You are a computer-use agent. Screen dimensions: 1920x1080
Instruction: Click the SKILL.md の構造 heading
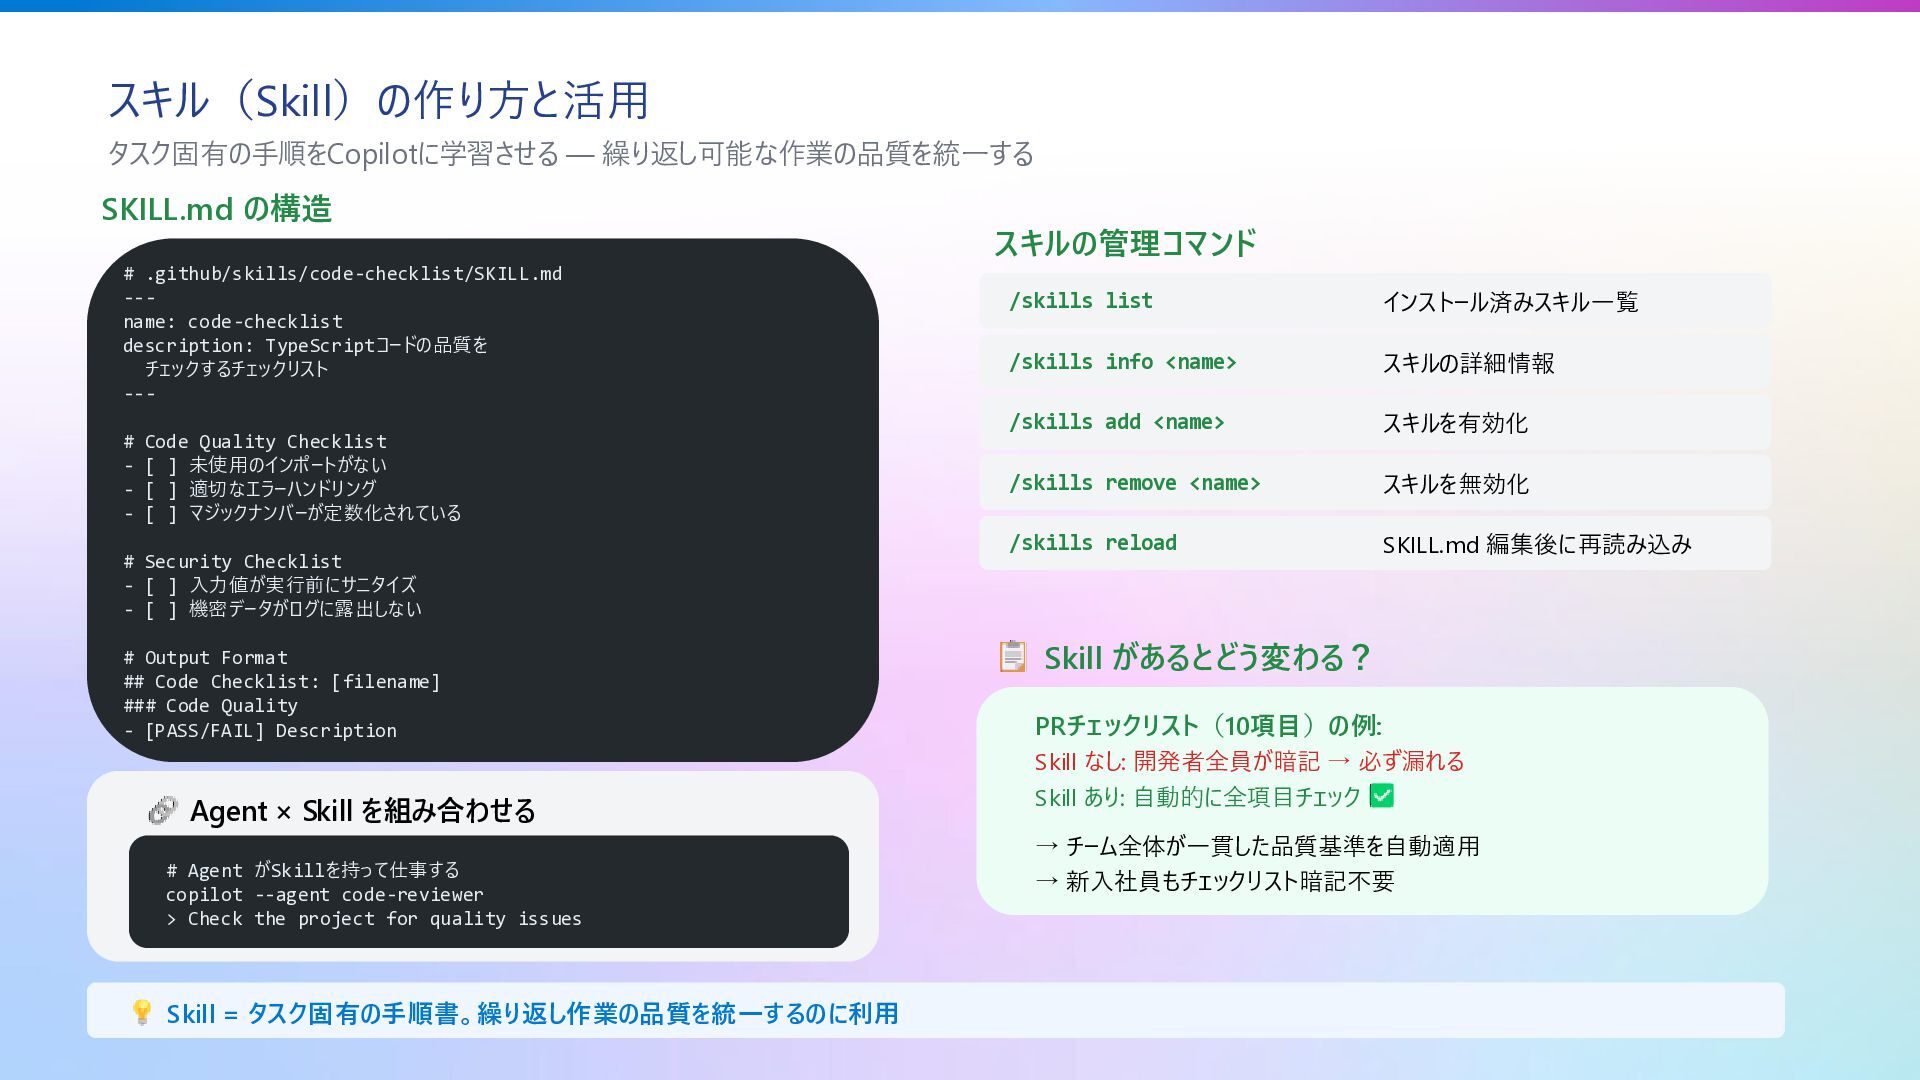[x=216, y=209]
